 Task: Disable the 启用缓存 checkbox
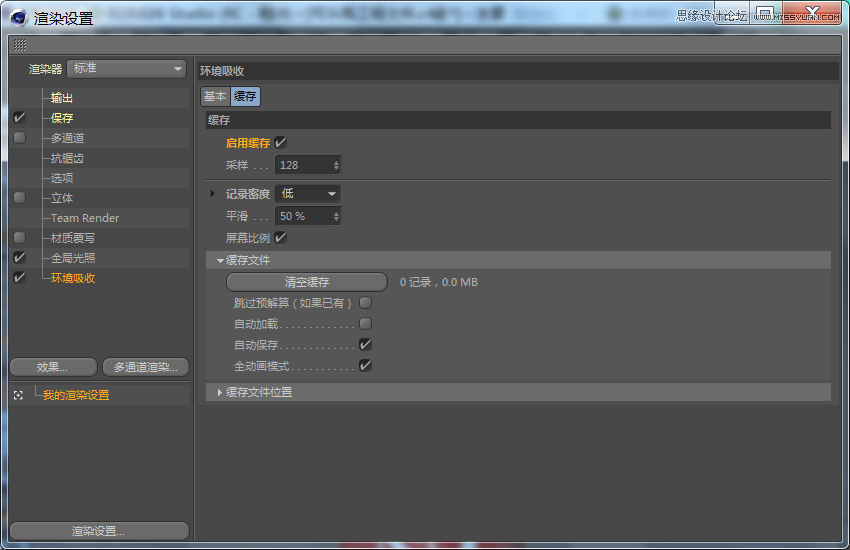[280, 143]
